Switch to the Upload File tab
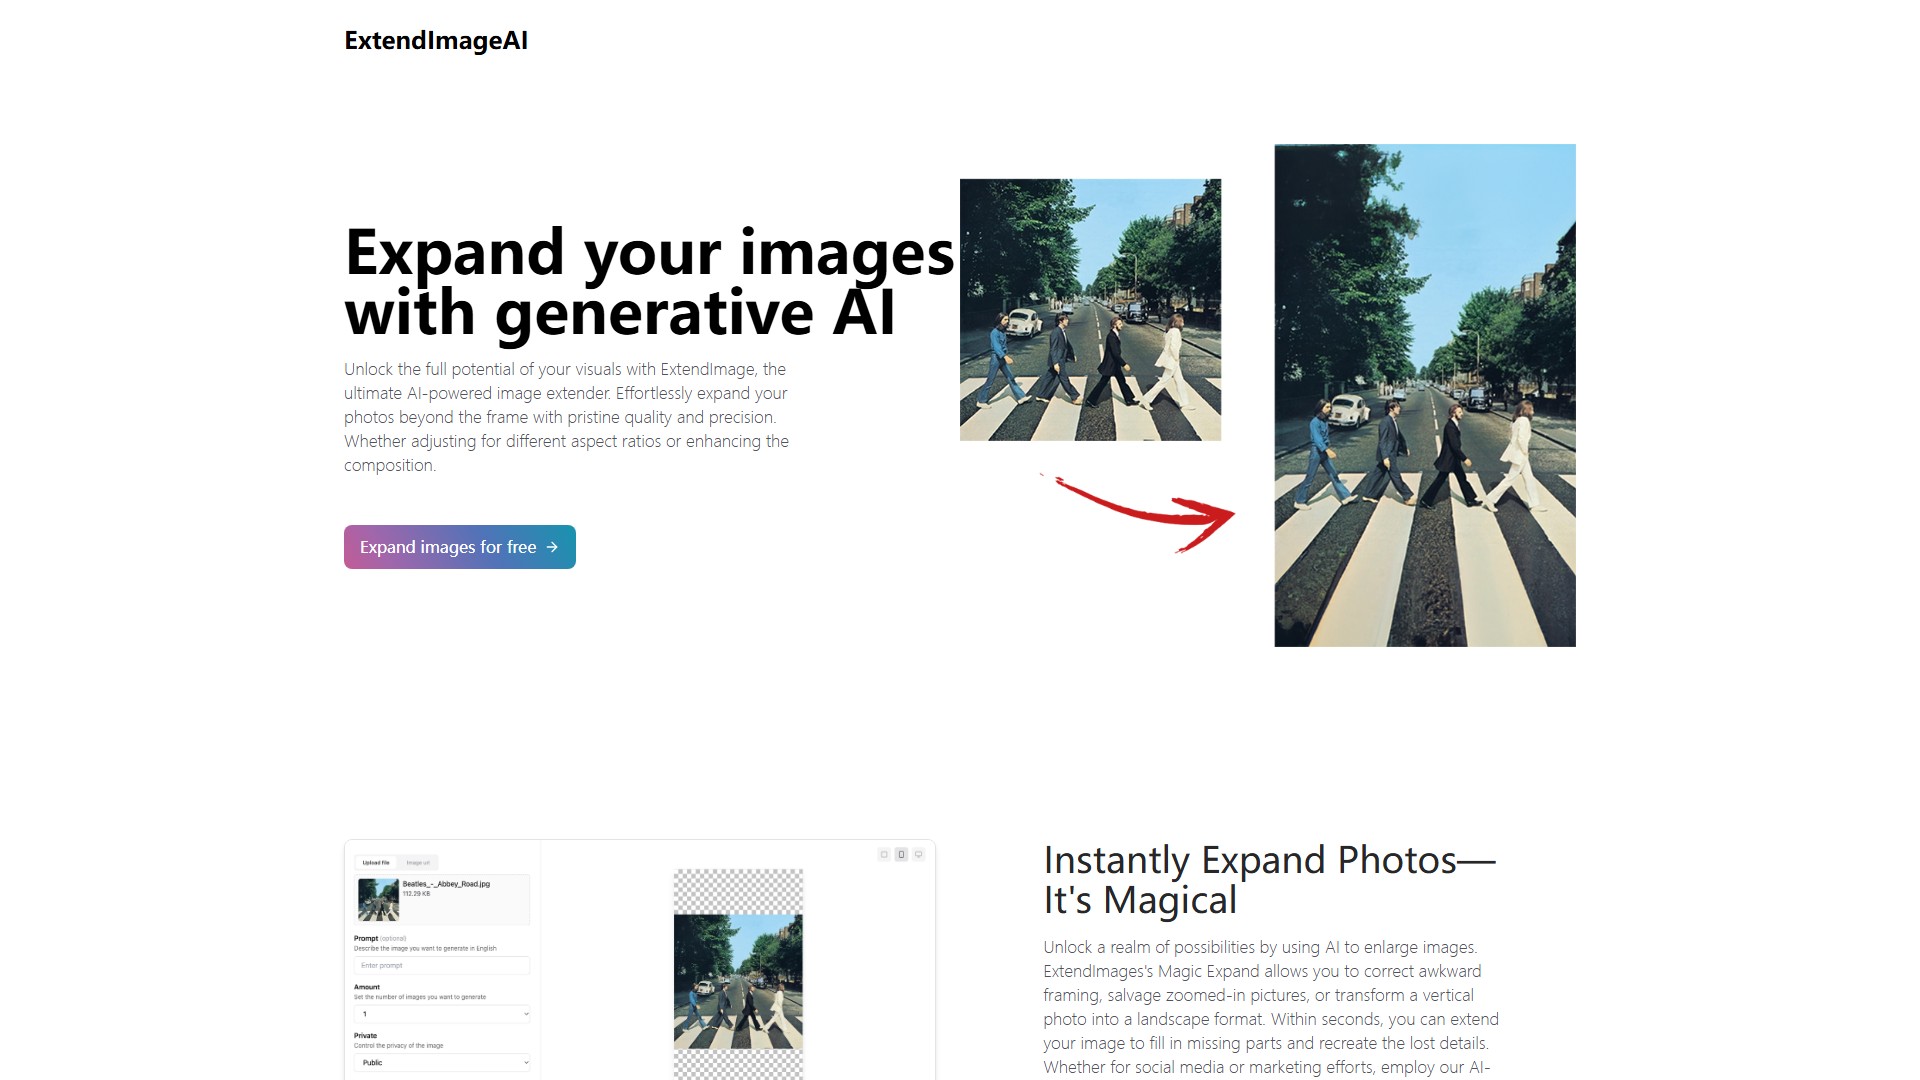 (375, 862)
